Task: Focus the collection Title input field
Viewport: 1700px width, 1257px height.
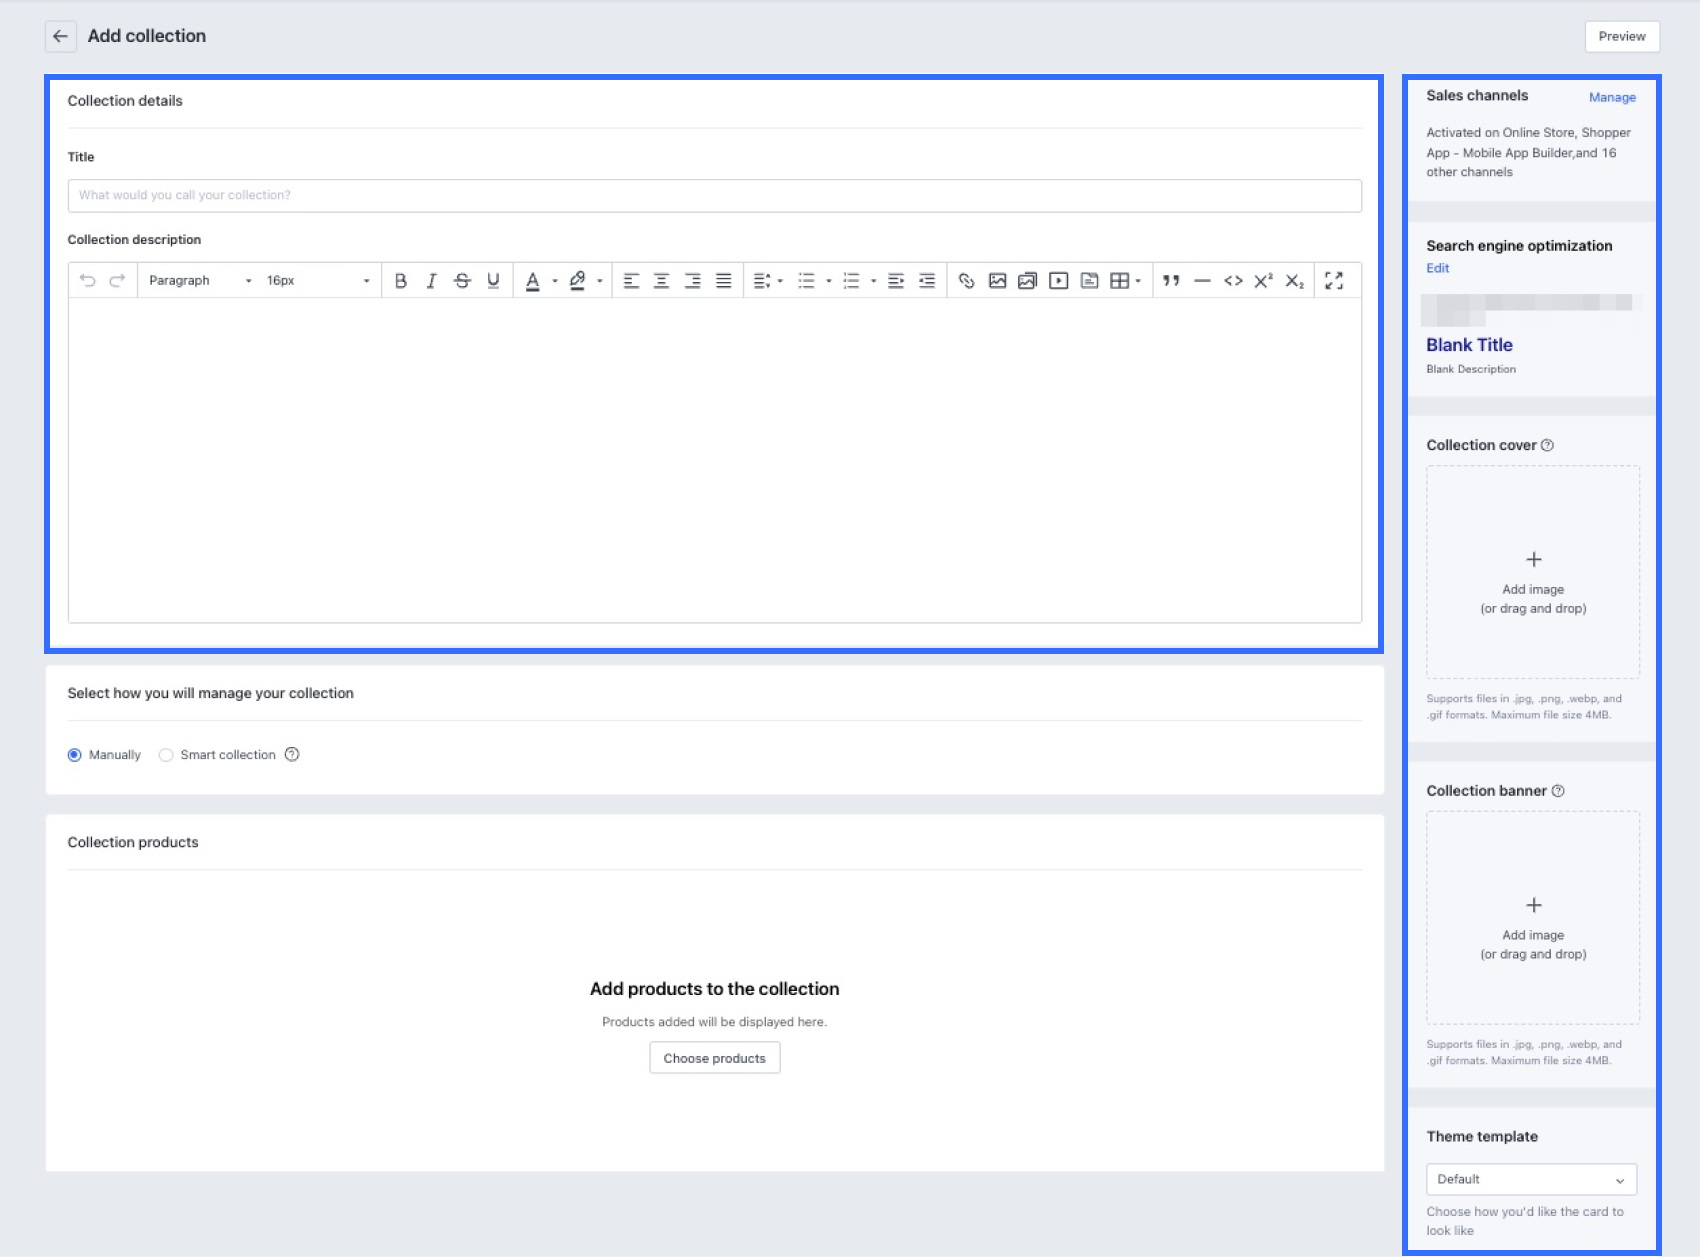Action: [x=714, y=195]
